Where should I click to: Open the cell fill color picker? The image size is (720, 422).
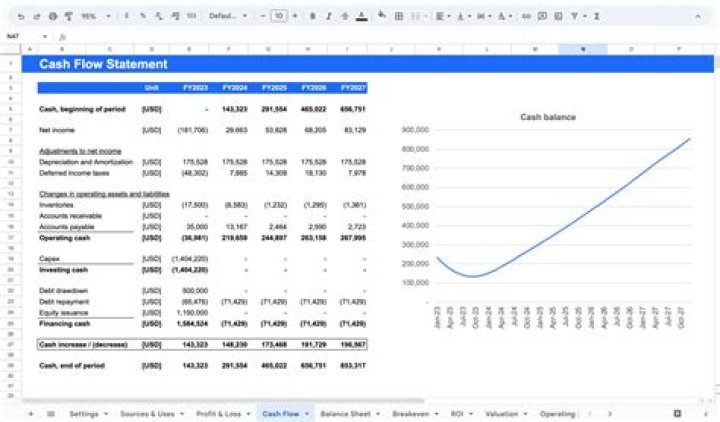click(x=382, y=16)
